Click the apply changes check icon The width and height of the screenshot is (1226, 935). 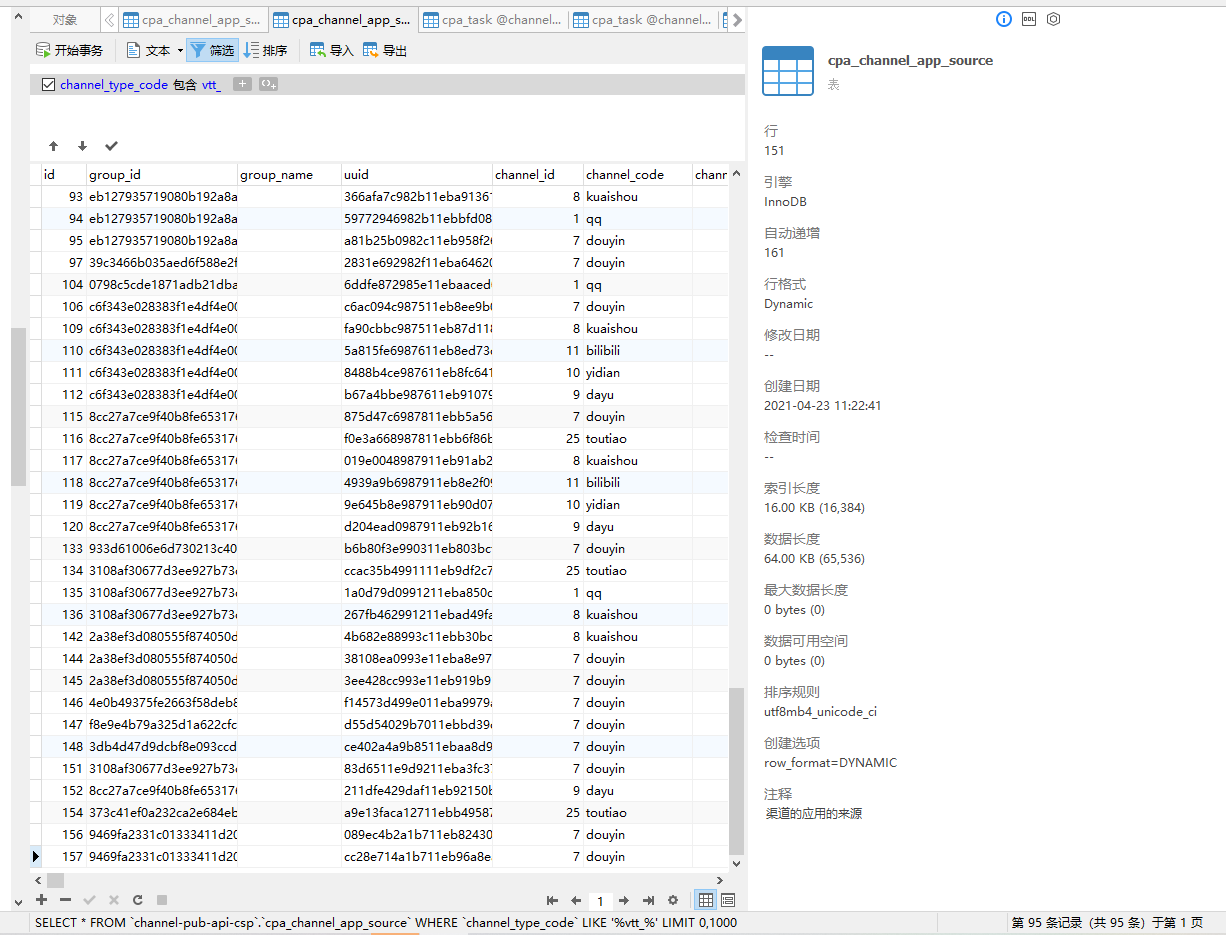pyautogui.click(x=89, y=900)
